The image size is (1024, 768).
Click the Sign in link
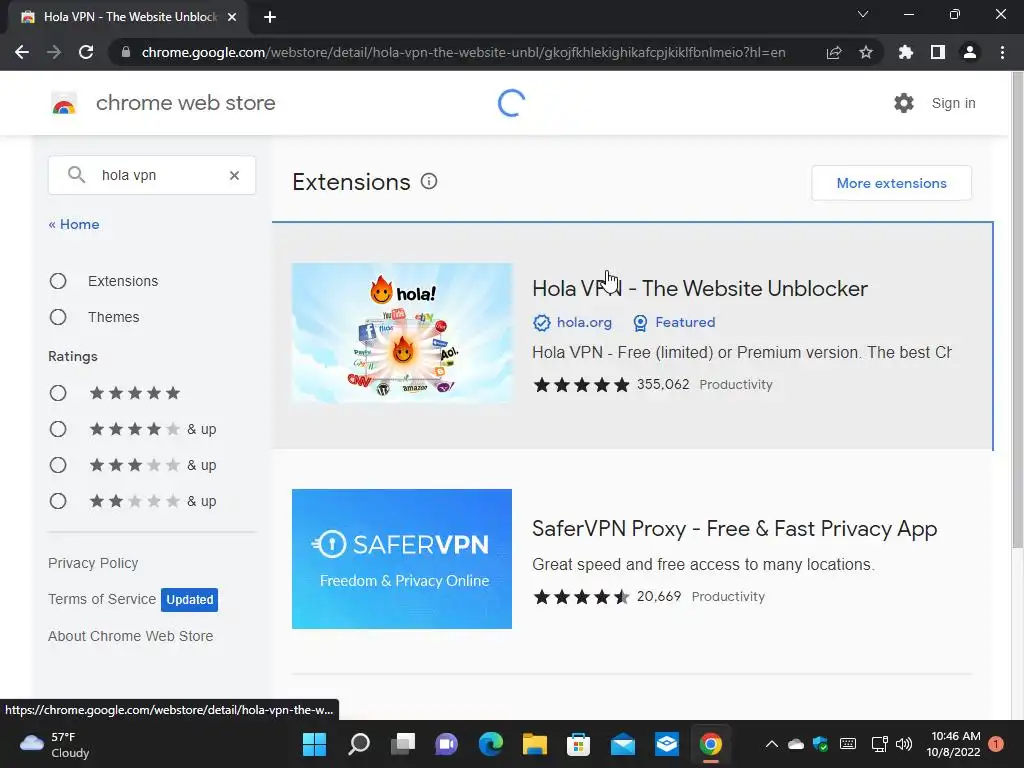coord(953,103)
